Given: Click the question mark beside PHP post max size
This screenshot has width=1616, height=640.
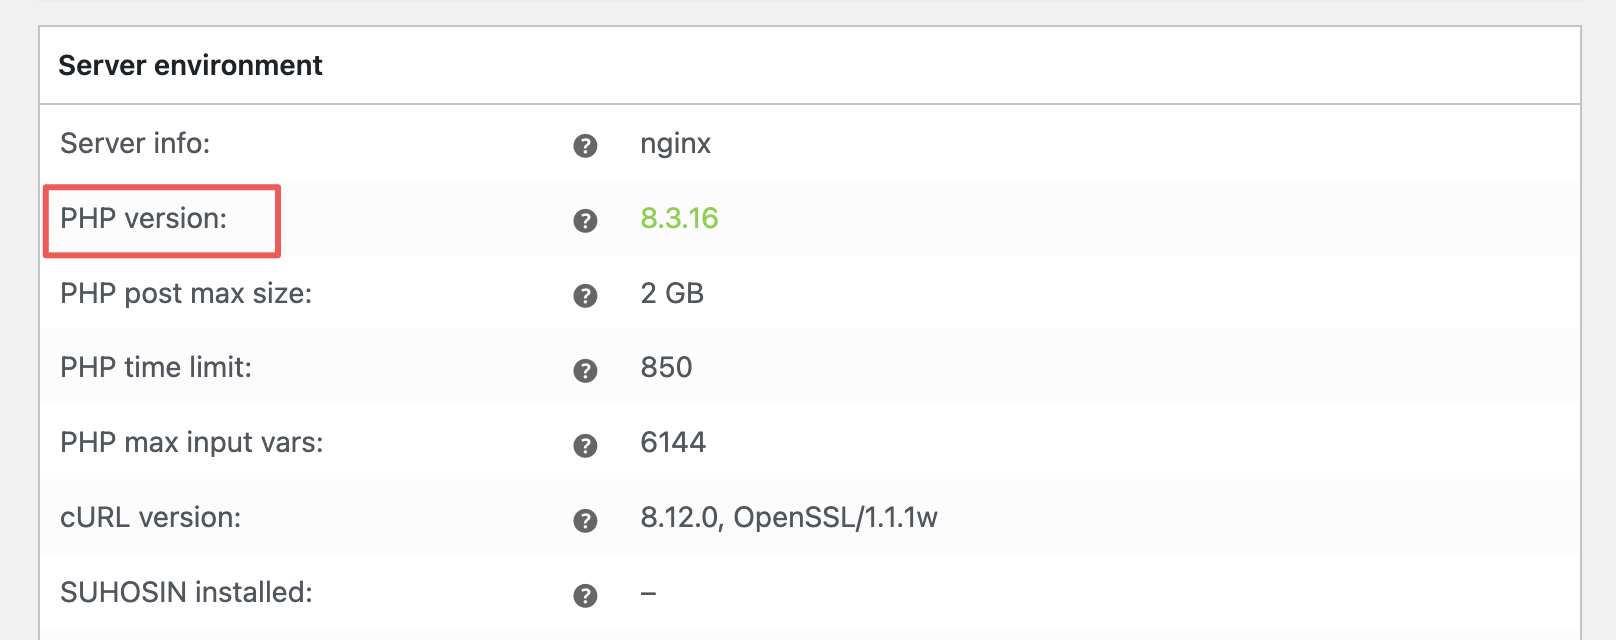Looking at the screenshot, I should coord(585,296).
